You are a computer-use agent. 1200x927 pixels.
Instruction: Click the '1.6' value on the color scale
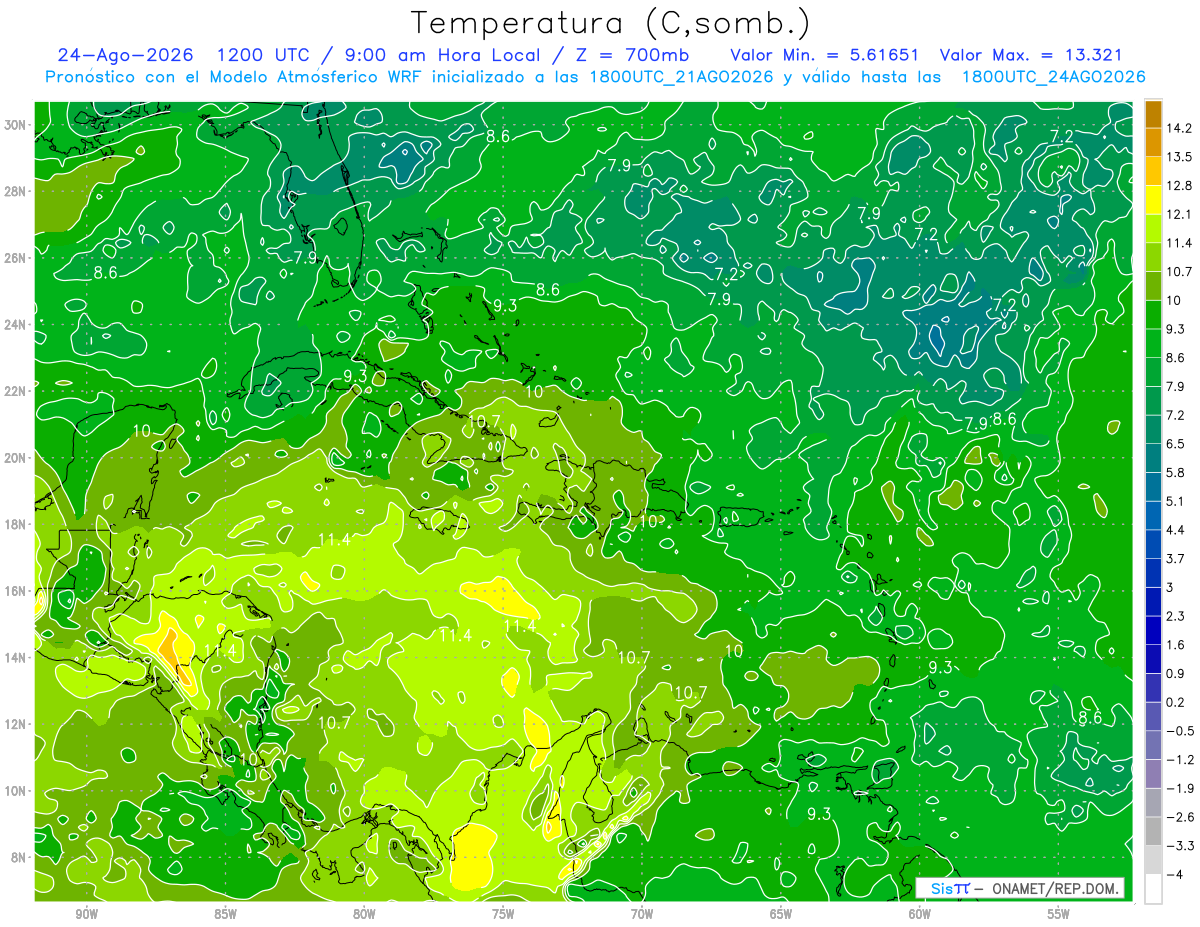(1176, 645)
